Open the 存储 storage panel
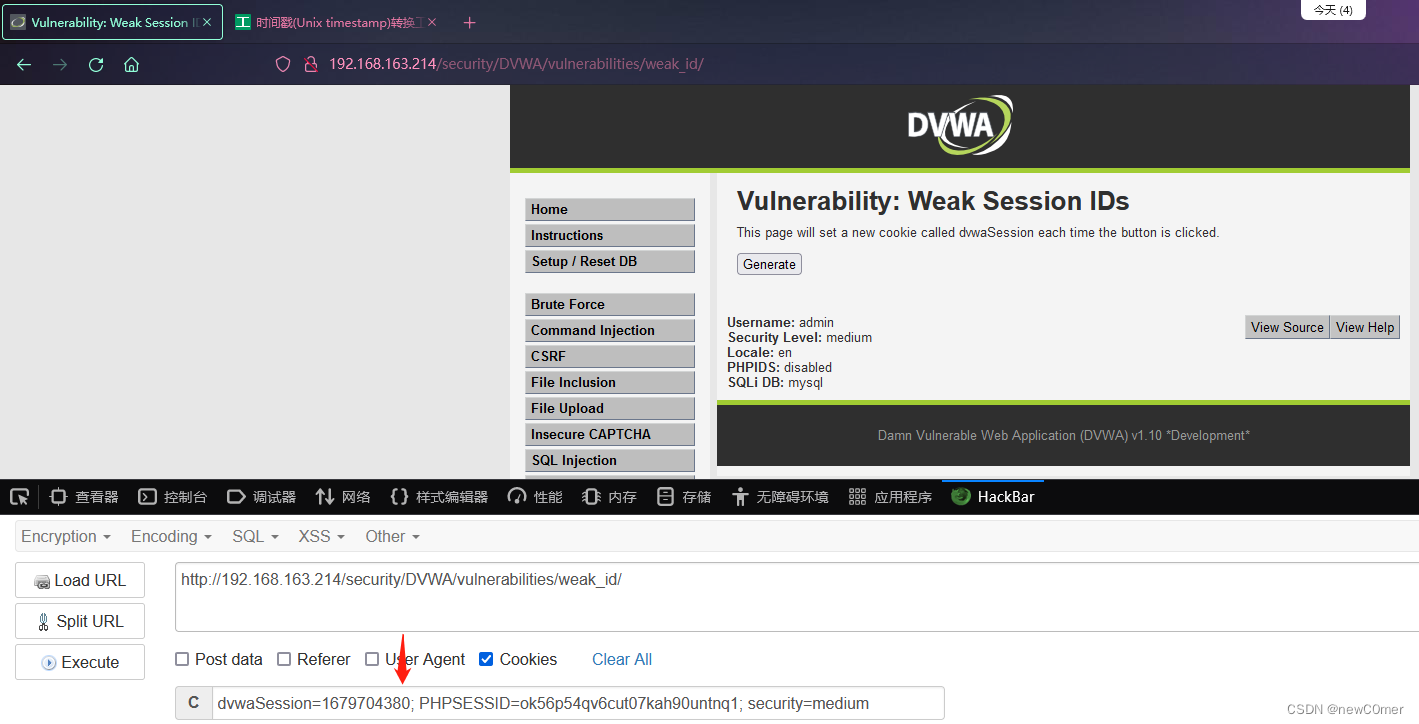 click(684, 496)
